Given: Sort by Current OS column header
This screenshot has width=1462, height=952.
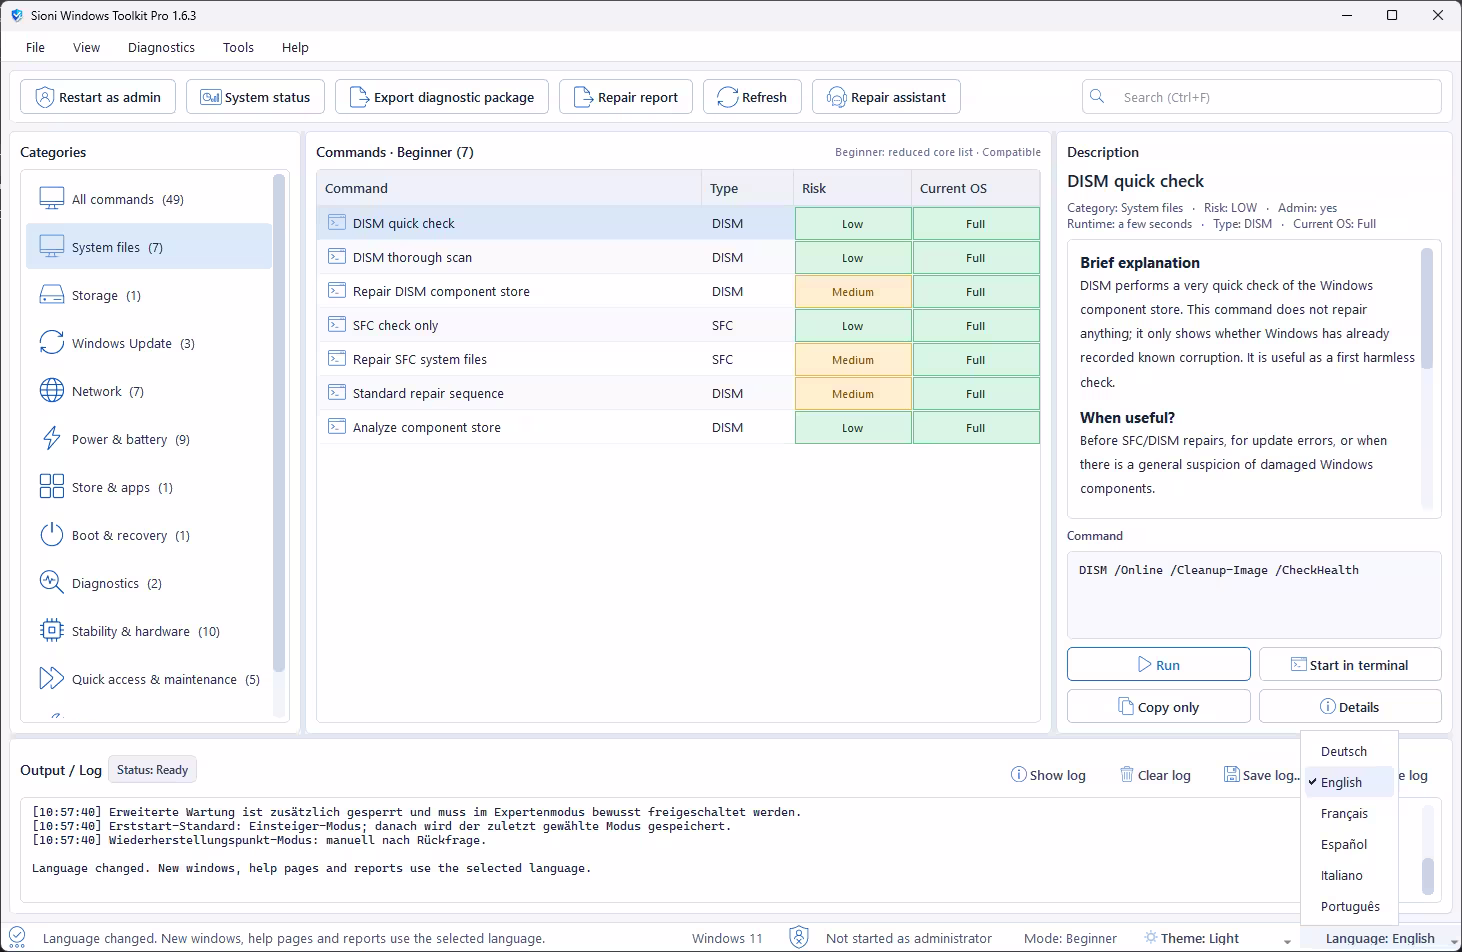Looking at the screenshot, I should tap(975, 188).
